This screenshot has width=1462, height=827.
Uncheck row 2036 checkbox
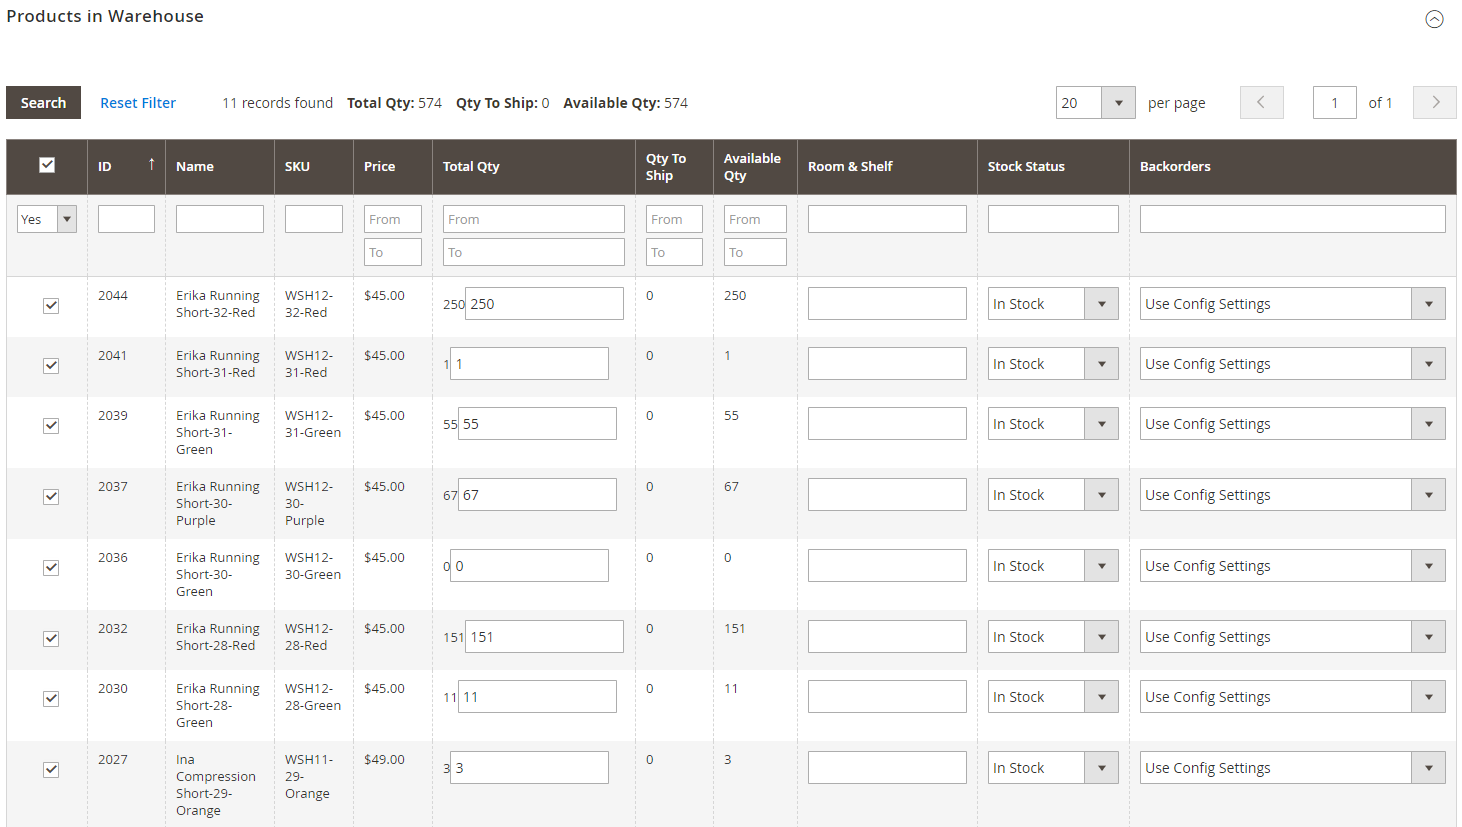click(51, 567)
